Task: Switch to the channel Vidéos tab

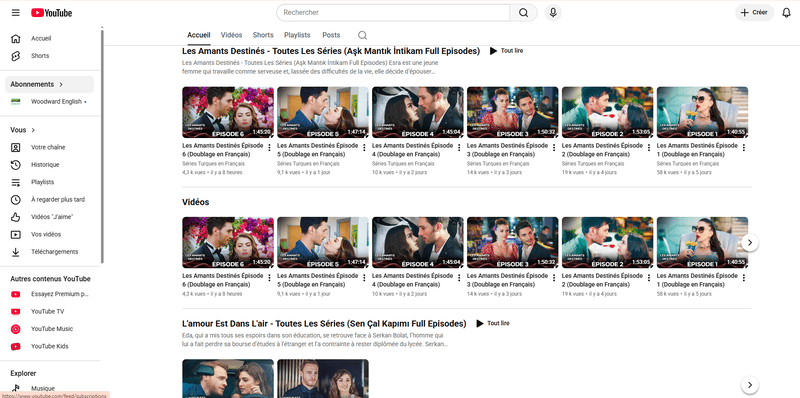Action: pyautogui.click(x=231, y=35)
